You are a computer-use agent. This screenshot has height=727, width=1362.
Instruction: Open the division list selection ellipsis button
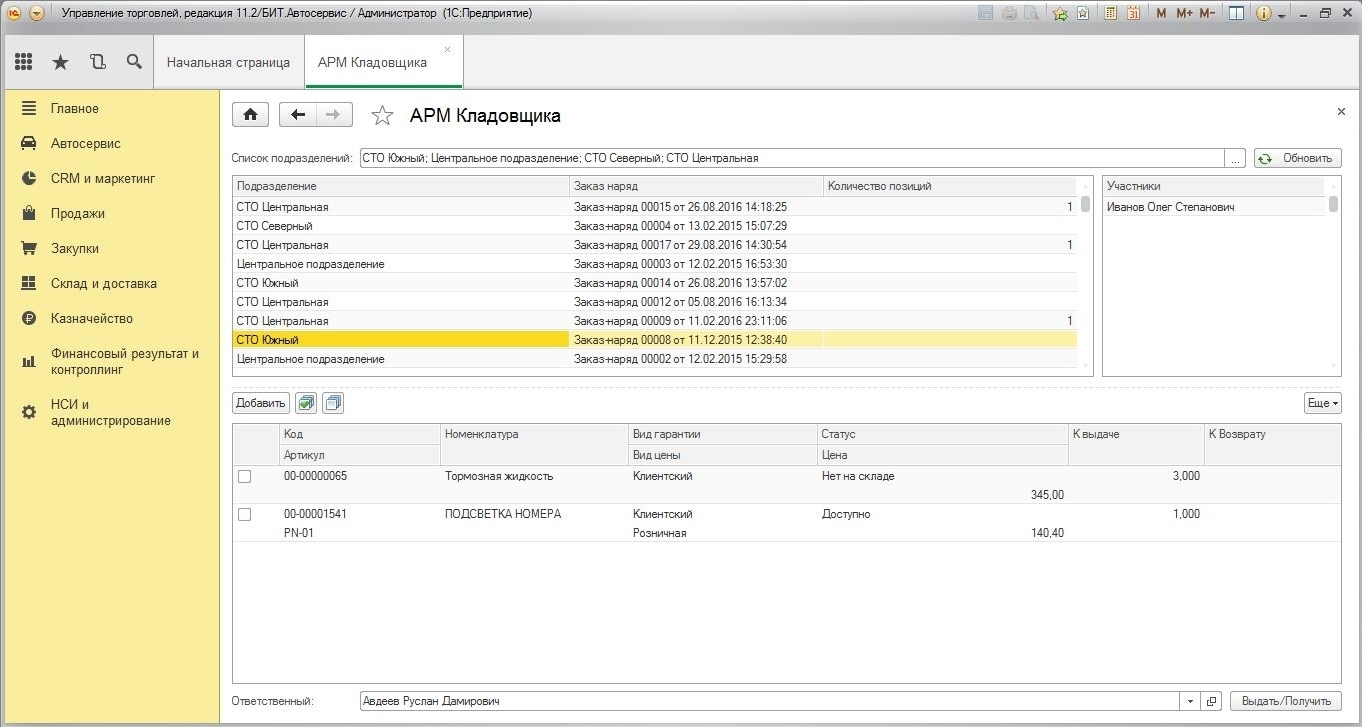(1236, 158)
